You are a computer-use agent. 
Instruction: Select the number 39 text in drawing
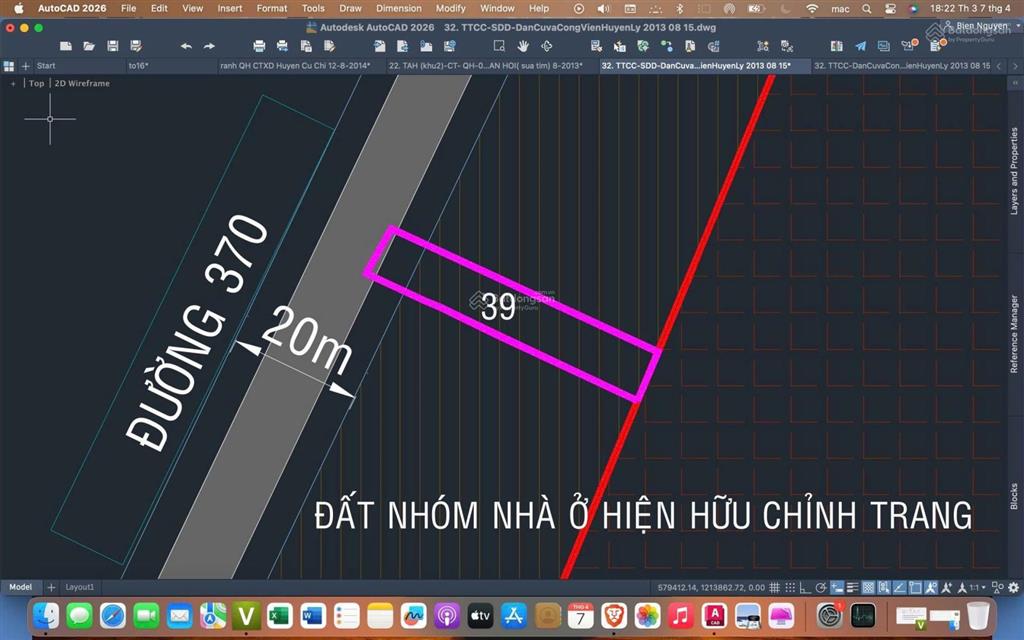[498, 307]
